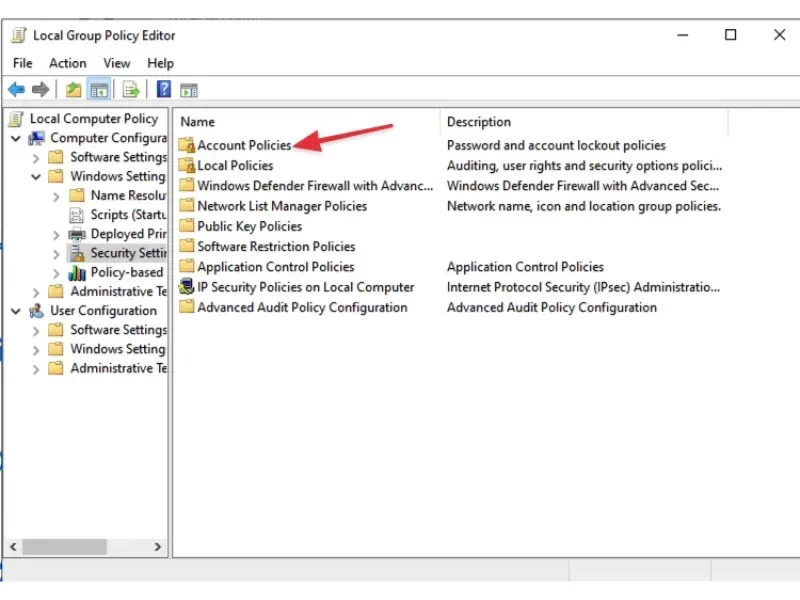Expand the Security Settings node

click(x=56, y=254)
